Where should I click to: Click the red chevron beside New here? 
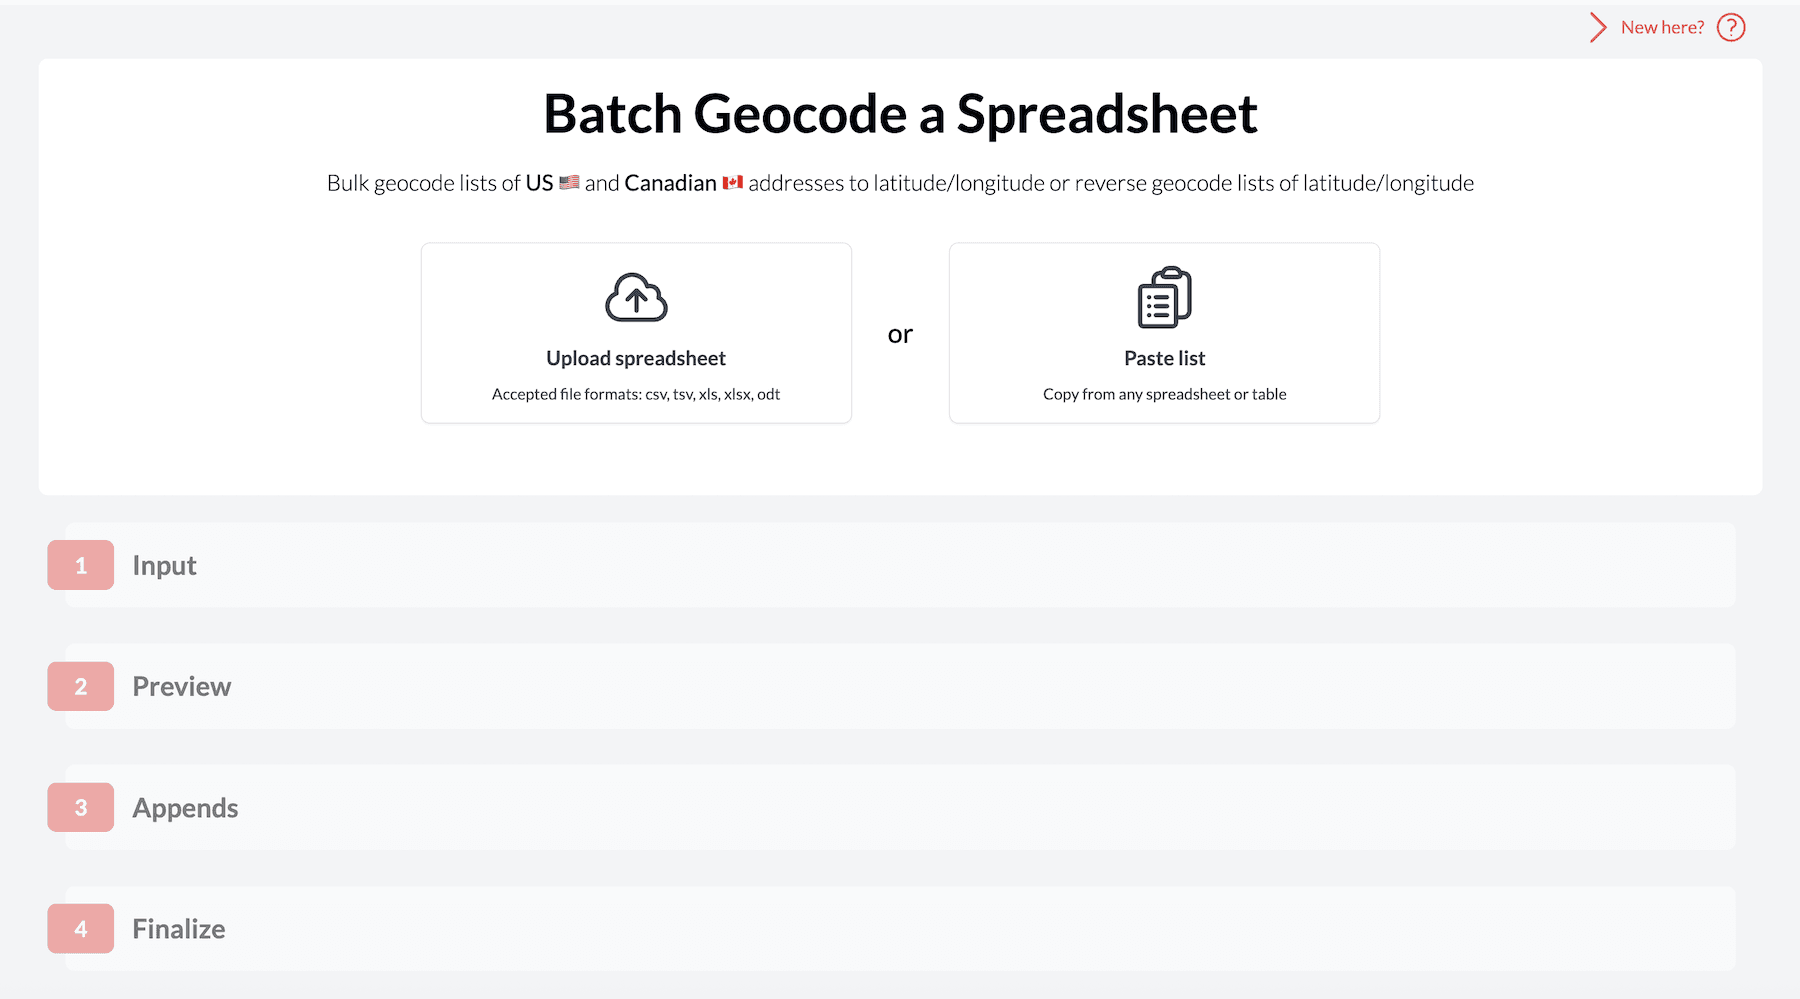pyautogui.click(x=1597, y=27)
